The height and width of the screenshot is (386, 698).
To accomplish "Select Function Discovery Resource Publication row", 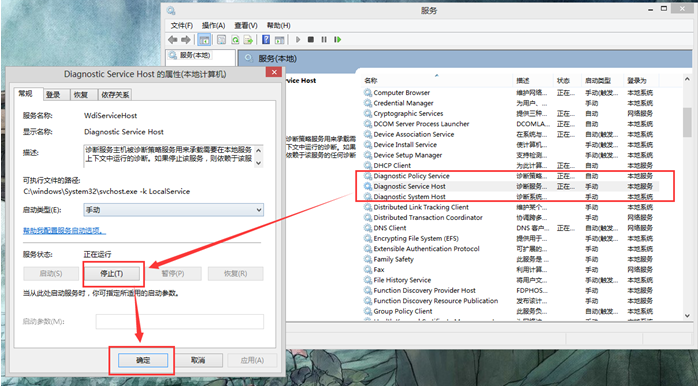I will [511, 301].
